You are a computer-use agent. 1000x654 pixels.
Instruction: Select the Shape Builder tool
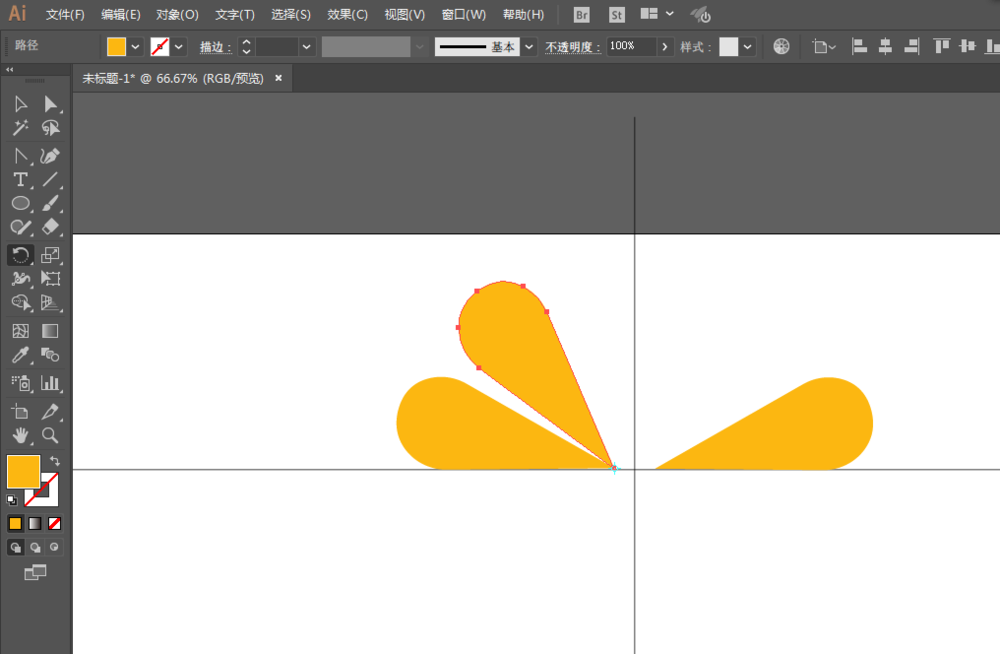point(20,303)
